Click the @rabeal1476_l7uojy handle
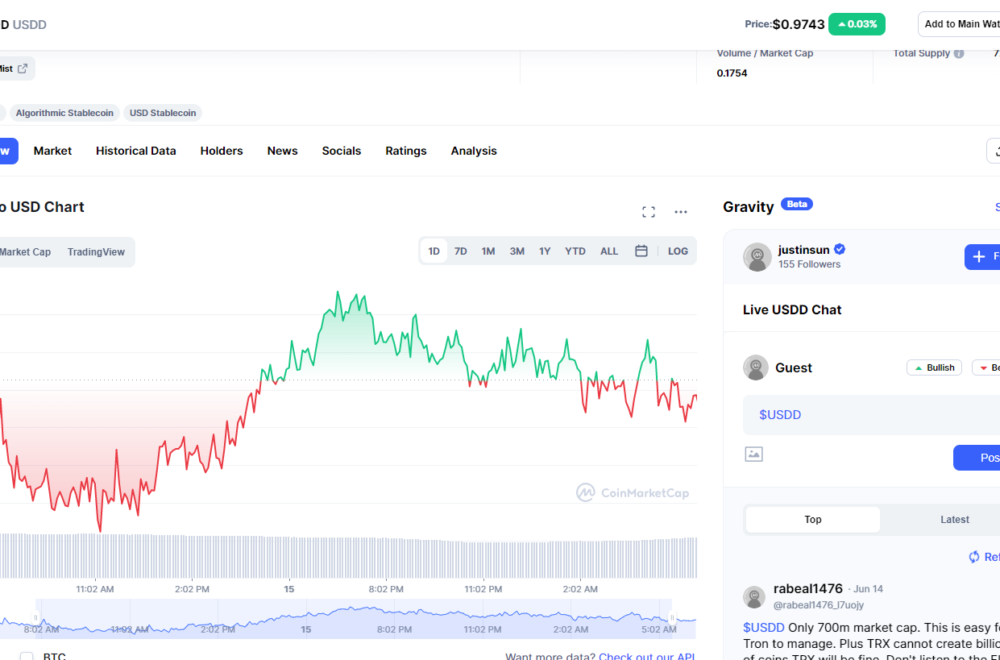The height and width of the screenshot is (660, 1000). (x=818, y=605)
